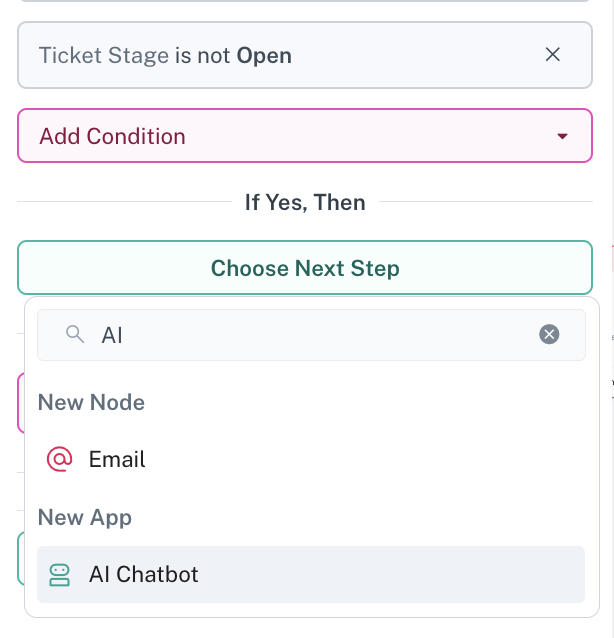Click the Add Condition caret arrow

point(562,136)
